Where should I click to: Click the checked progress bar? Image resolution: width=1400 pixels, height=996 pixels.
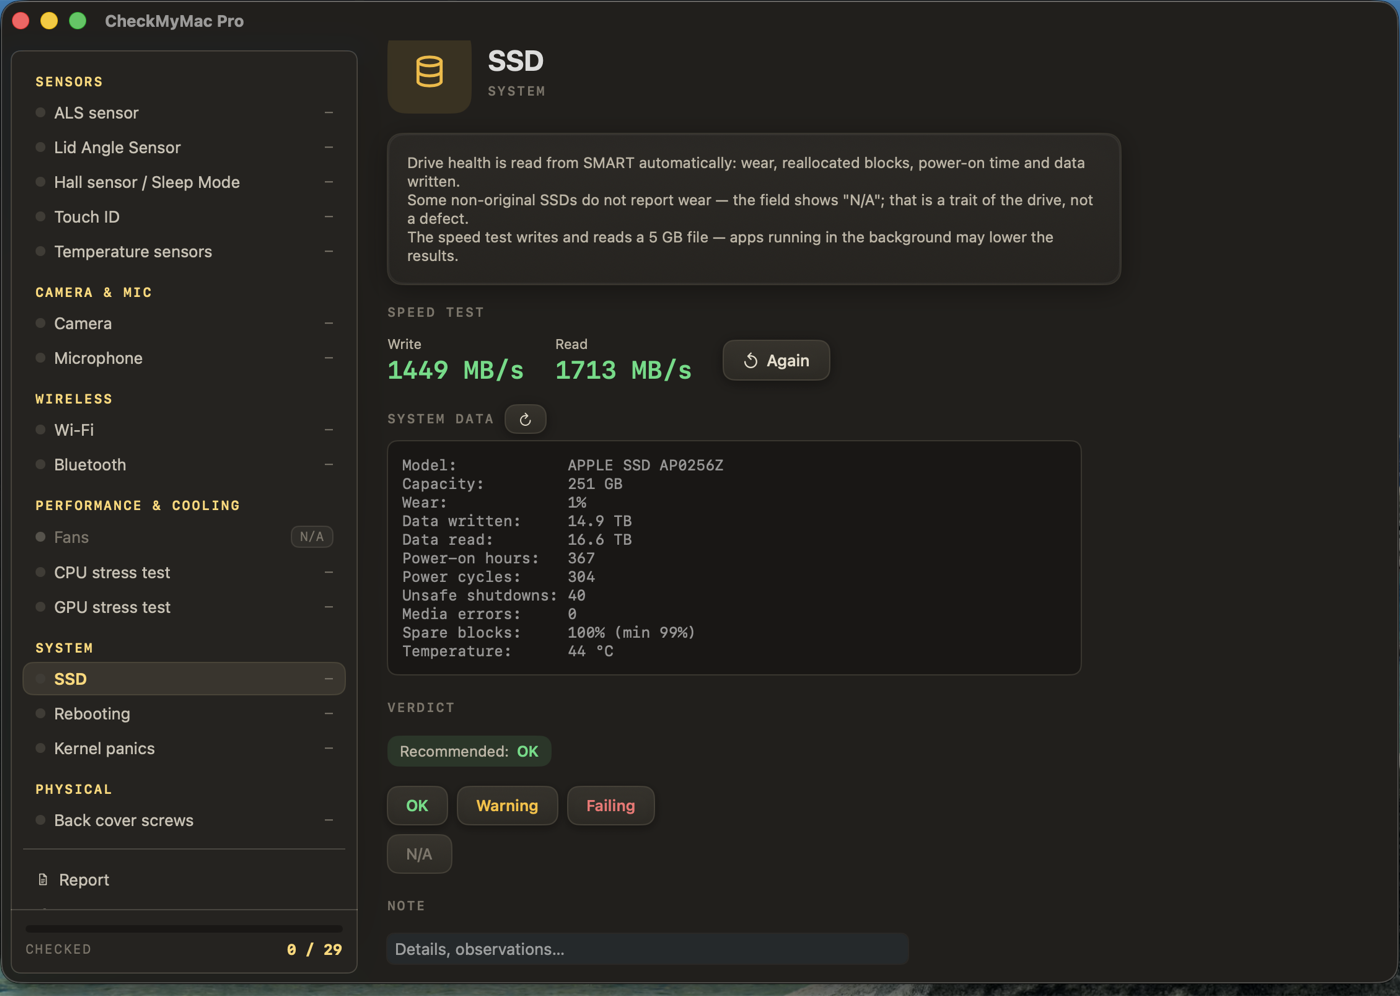tap(184, 929)
